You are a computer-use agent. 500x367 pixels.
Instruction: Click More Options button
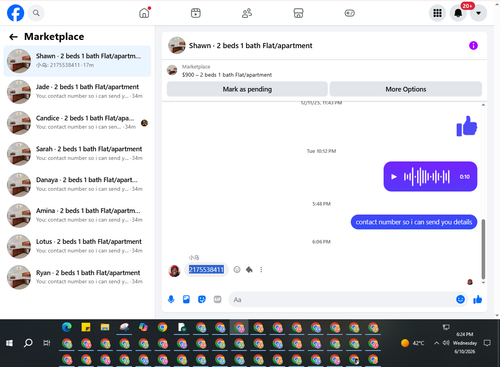[406, 89]
